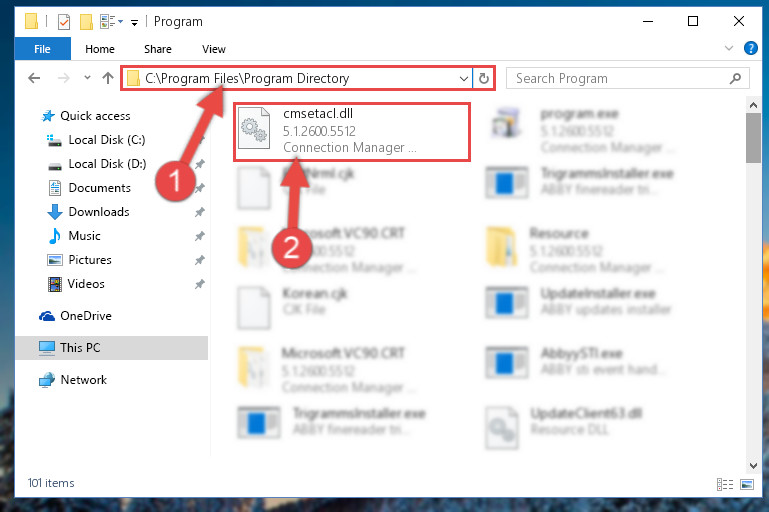Select the AbbyySTI.exe file
769x512 pixels.
pos(575,361)
